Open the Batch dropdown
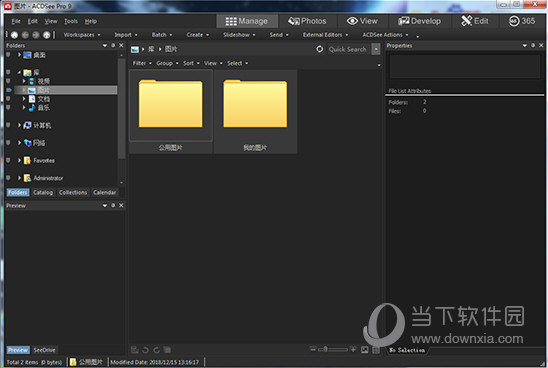 tap(162, 35)
